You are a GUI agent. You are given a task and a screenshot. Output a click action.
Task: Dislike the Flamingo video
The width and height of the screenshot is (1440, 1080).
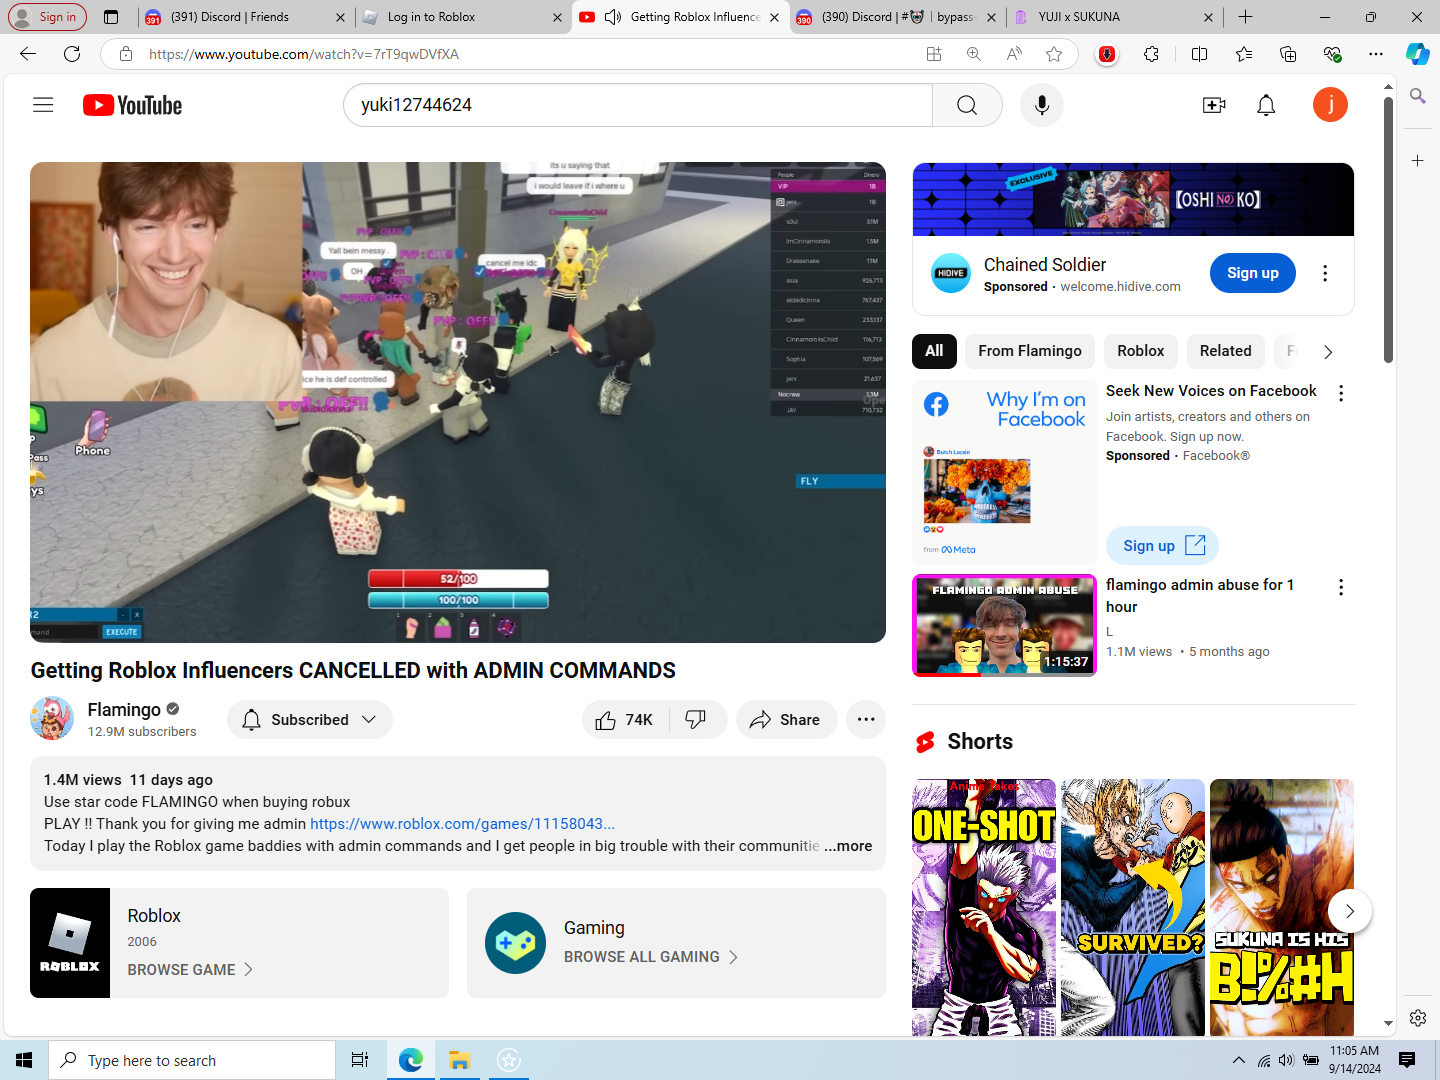point(696,720)
